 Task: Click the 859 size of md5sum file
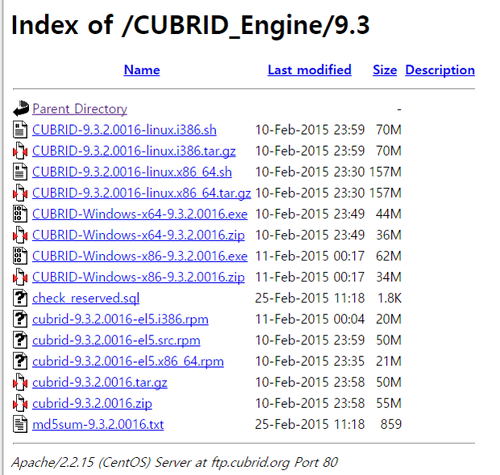pos(391,424)
